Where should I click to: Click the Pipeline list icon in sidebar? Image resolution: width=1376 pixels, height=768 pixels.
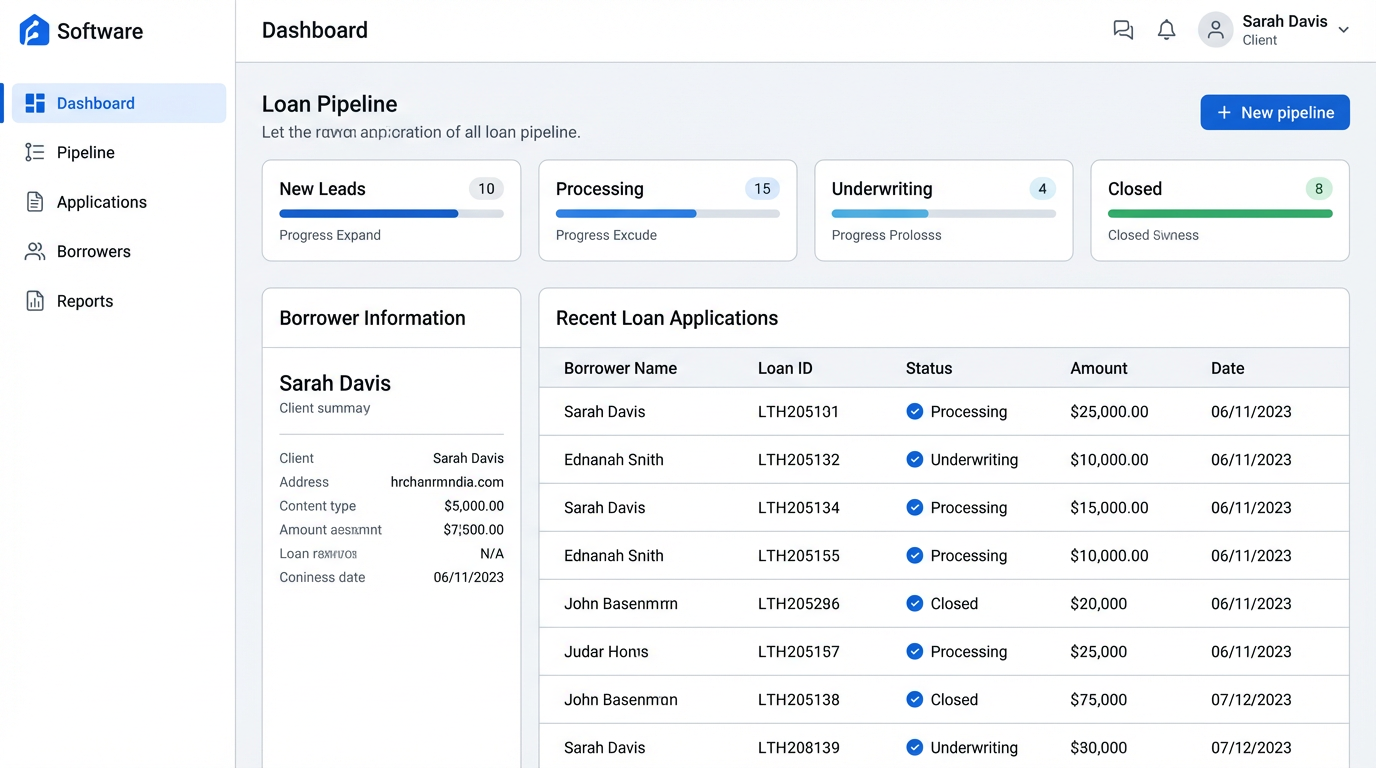coord(33,152)
